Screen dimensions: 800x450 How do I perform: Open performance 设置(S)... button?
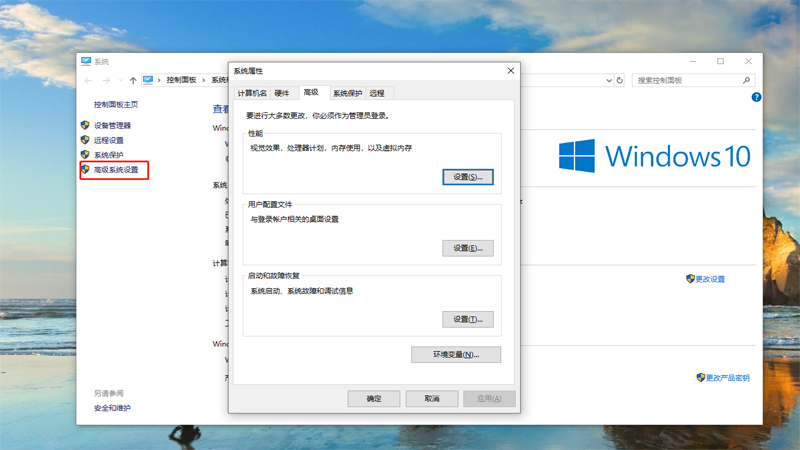coord(468,177)
